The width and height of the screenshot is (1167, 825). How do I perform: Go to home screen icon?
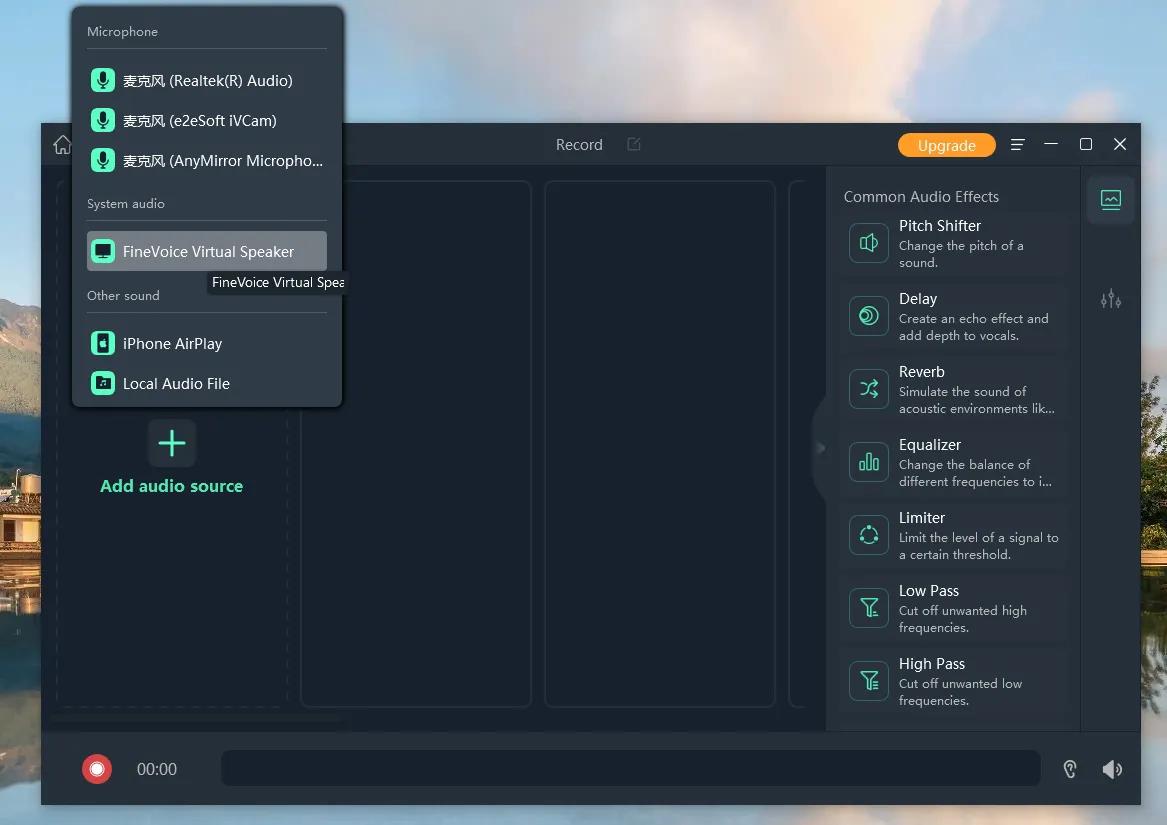click(x=62, y=145)
